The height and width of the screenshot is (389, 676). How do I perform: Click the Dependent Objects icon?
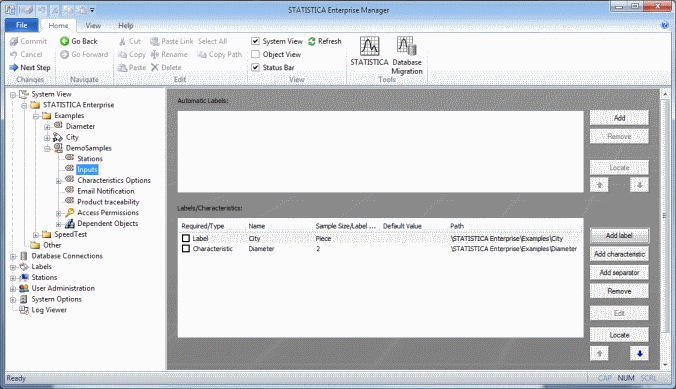[x=69, y=223]
